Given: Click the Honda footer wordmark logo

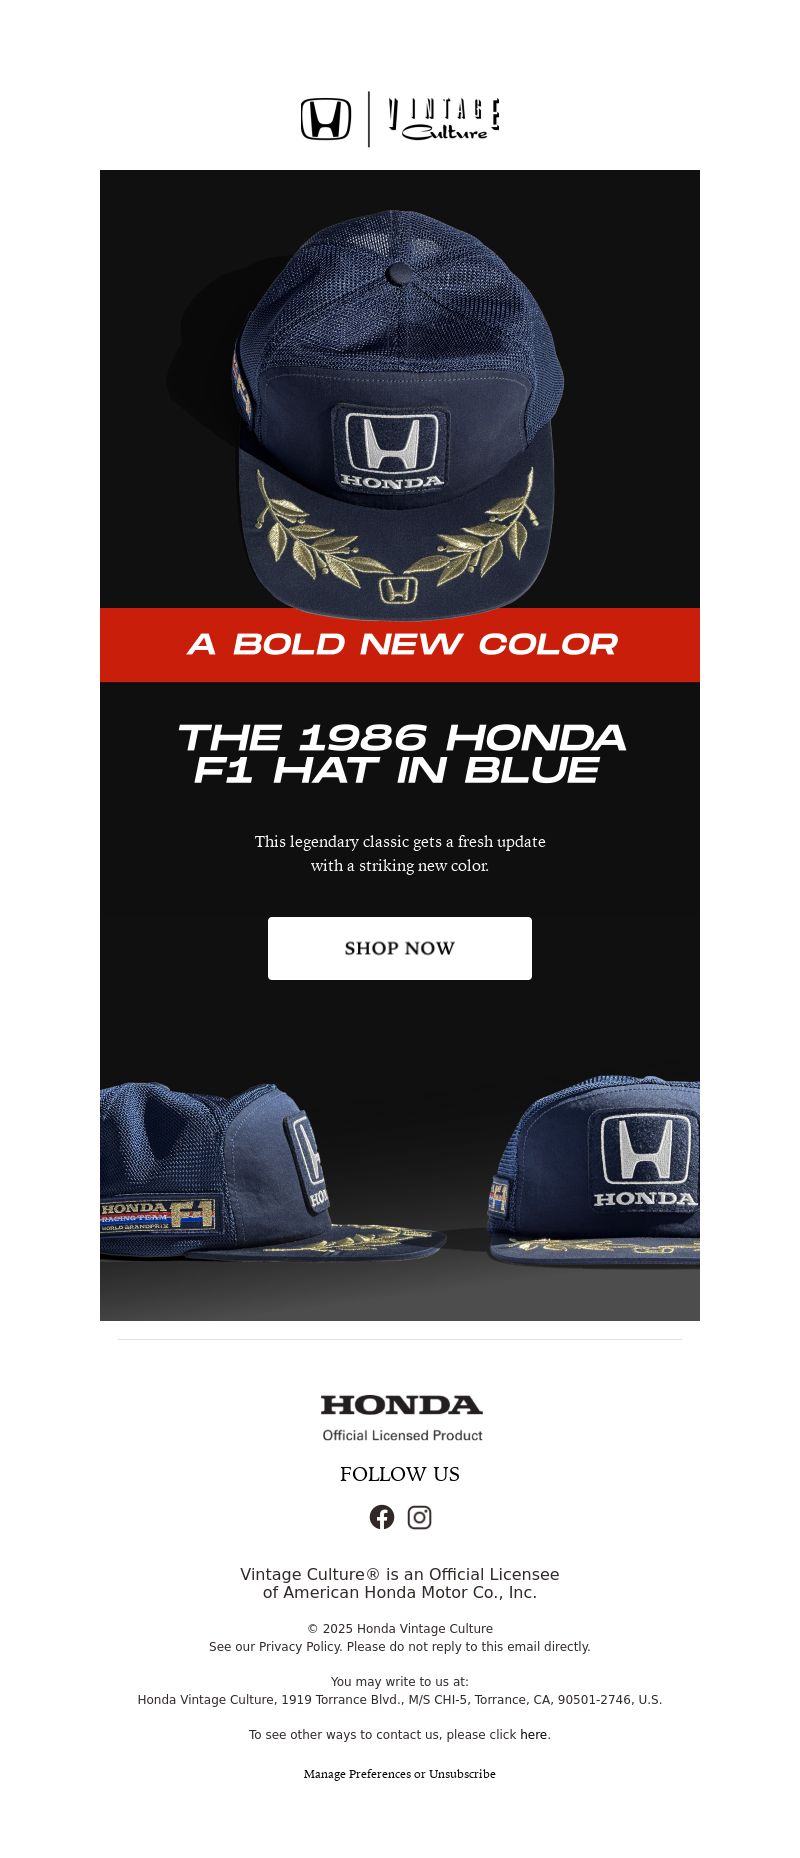Looking at the screenshot, I should [x=402, y=1405].
